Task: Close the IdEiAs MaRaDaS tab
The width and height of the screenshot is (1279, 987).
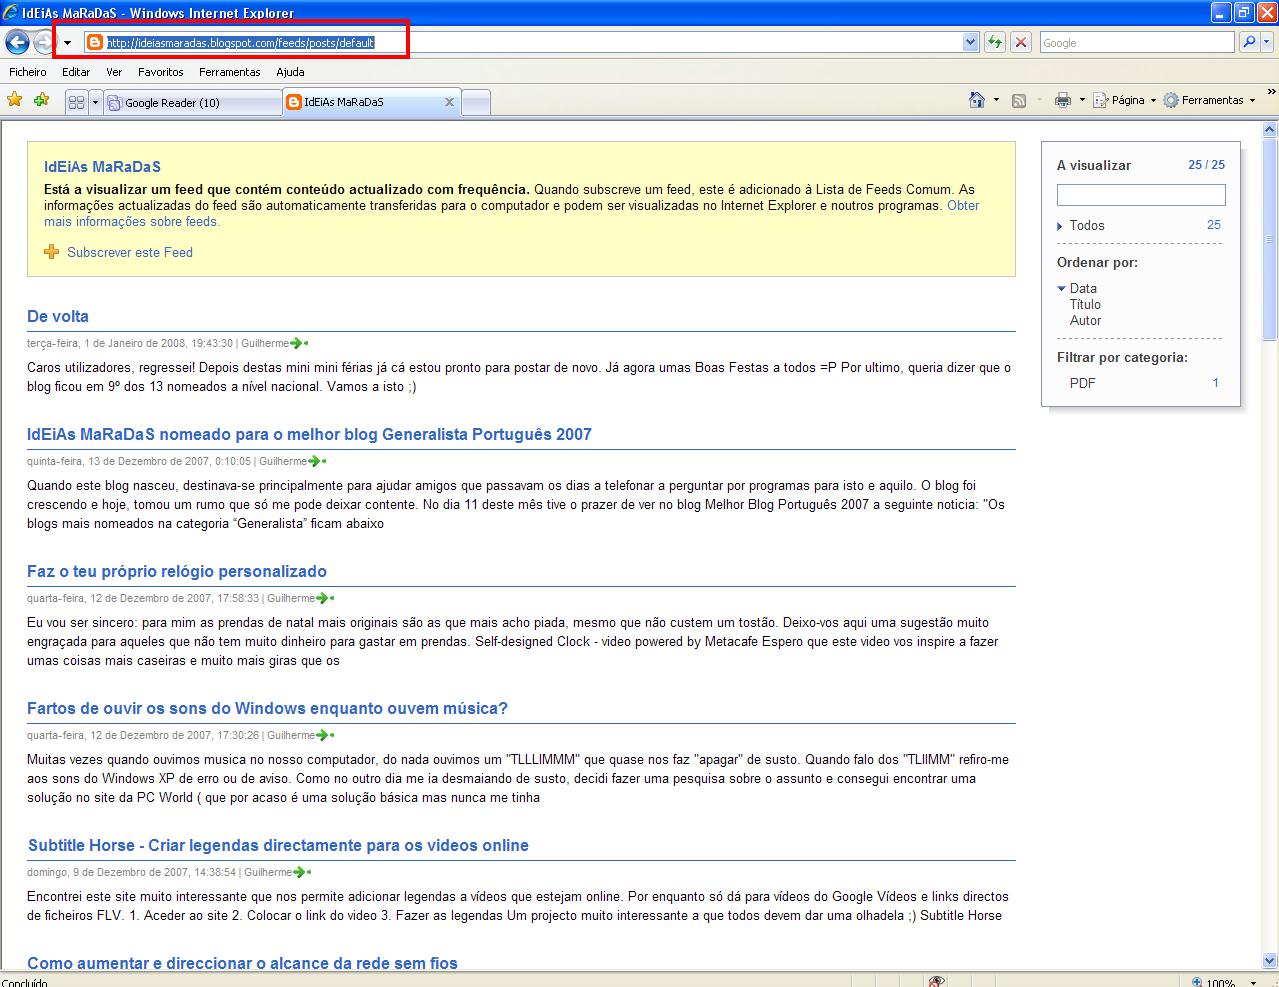Action: click(x=449, y=102)
